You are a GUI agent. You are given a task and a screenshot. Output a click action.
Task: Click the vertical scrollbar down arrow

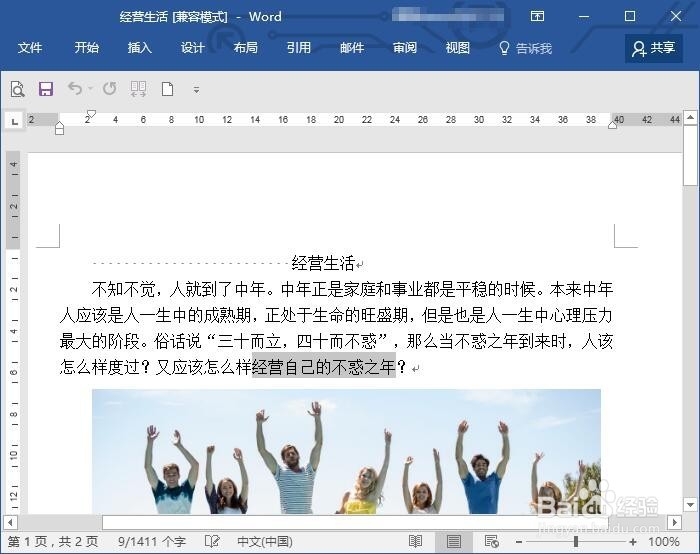coord(691,505)
